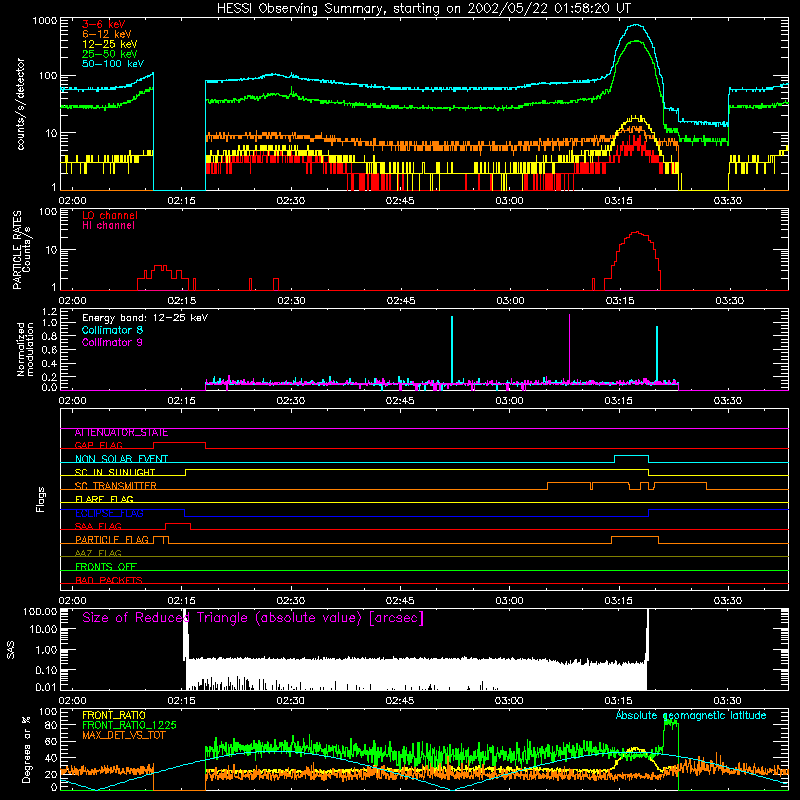Click the FRONTS_OFF flag label
This screenshot has width=800, height=800.
point(106,566)
